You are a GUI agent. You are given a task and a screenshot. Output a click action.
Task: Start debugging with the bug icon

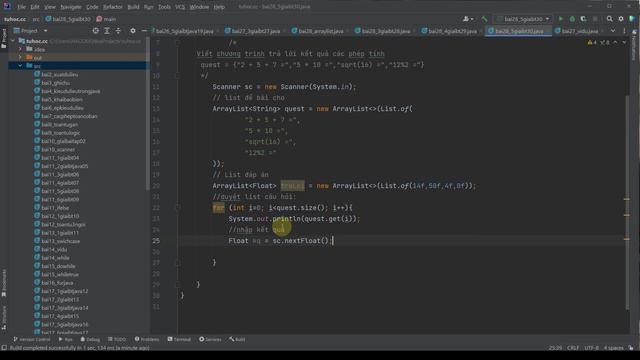572,19
